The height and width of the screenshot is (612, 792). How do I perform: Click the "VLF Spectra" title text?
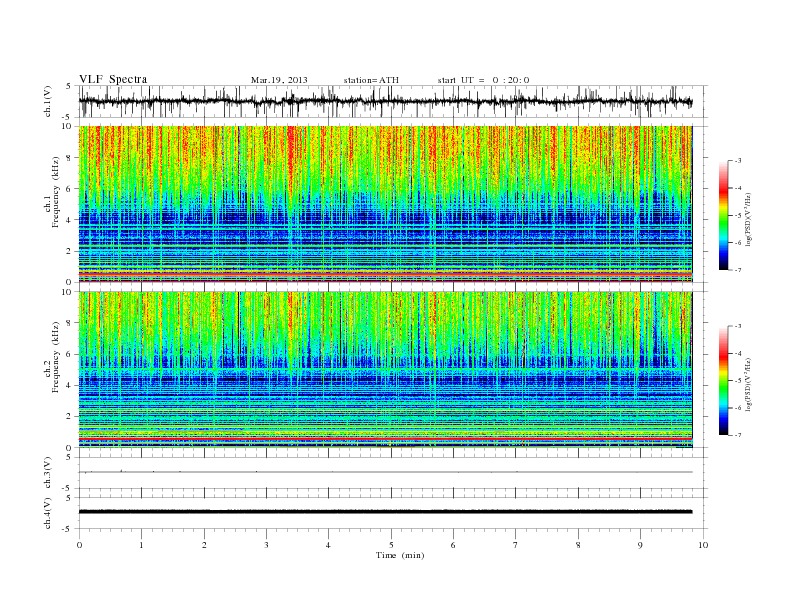(113, 79)
